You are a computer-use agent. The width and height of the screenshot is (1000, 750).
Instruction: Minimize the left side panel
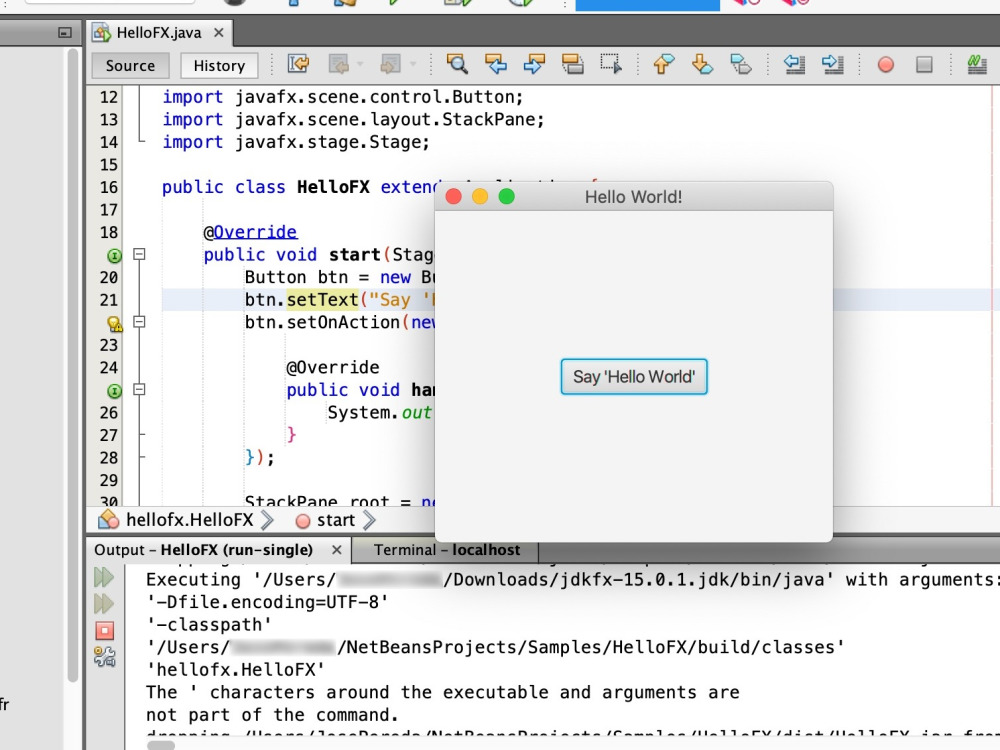tap(64, 32)
